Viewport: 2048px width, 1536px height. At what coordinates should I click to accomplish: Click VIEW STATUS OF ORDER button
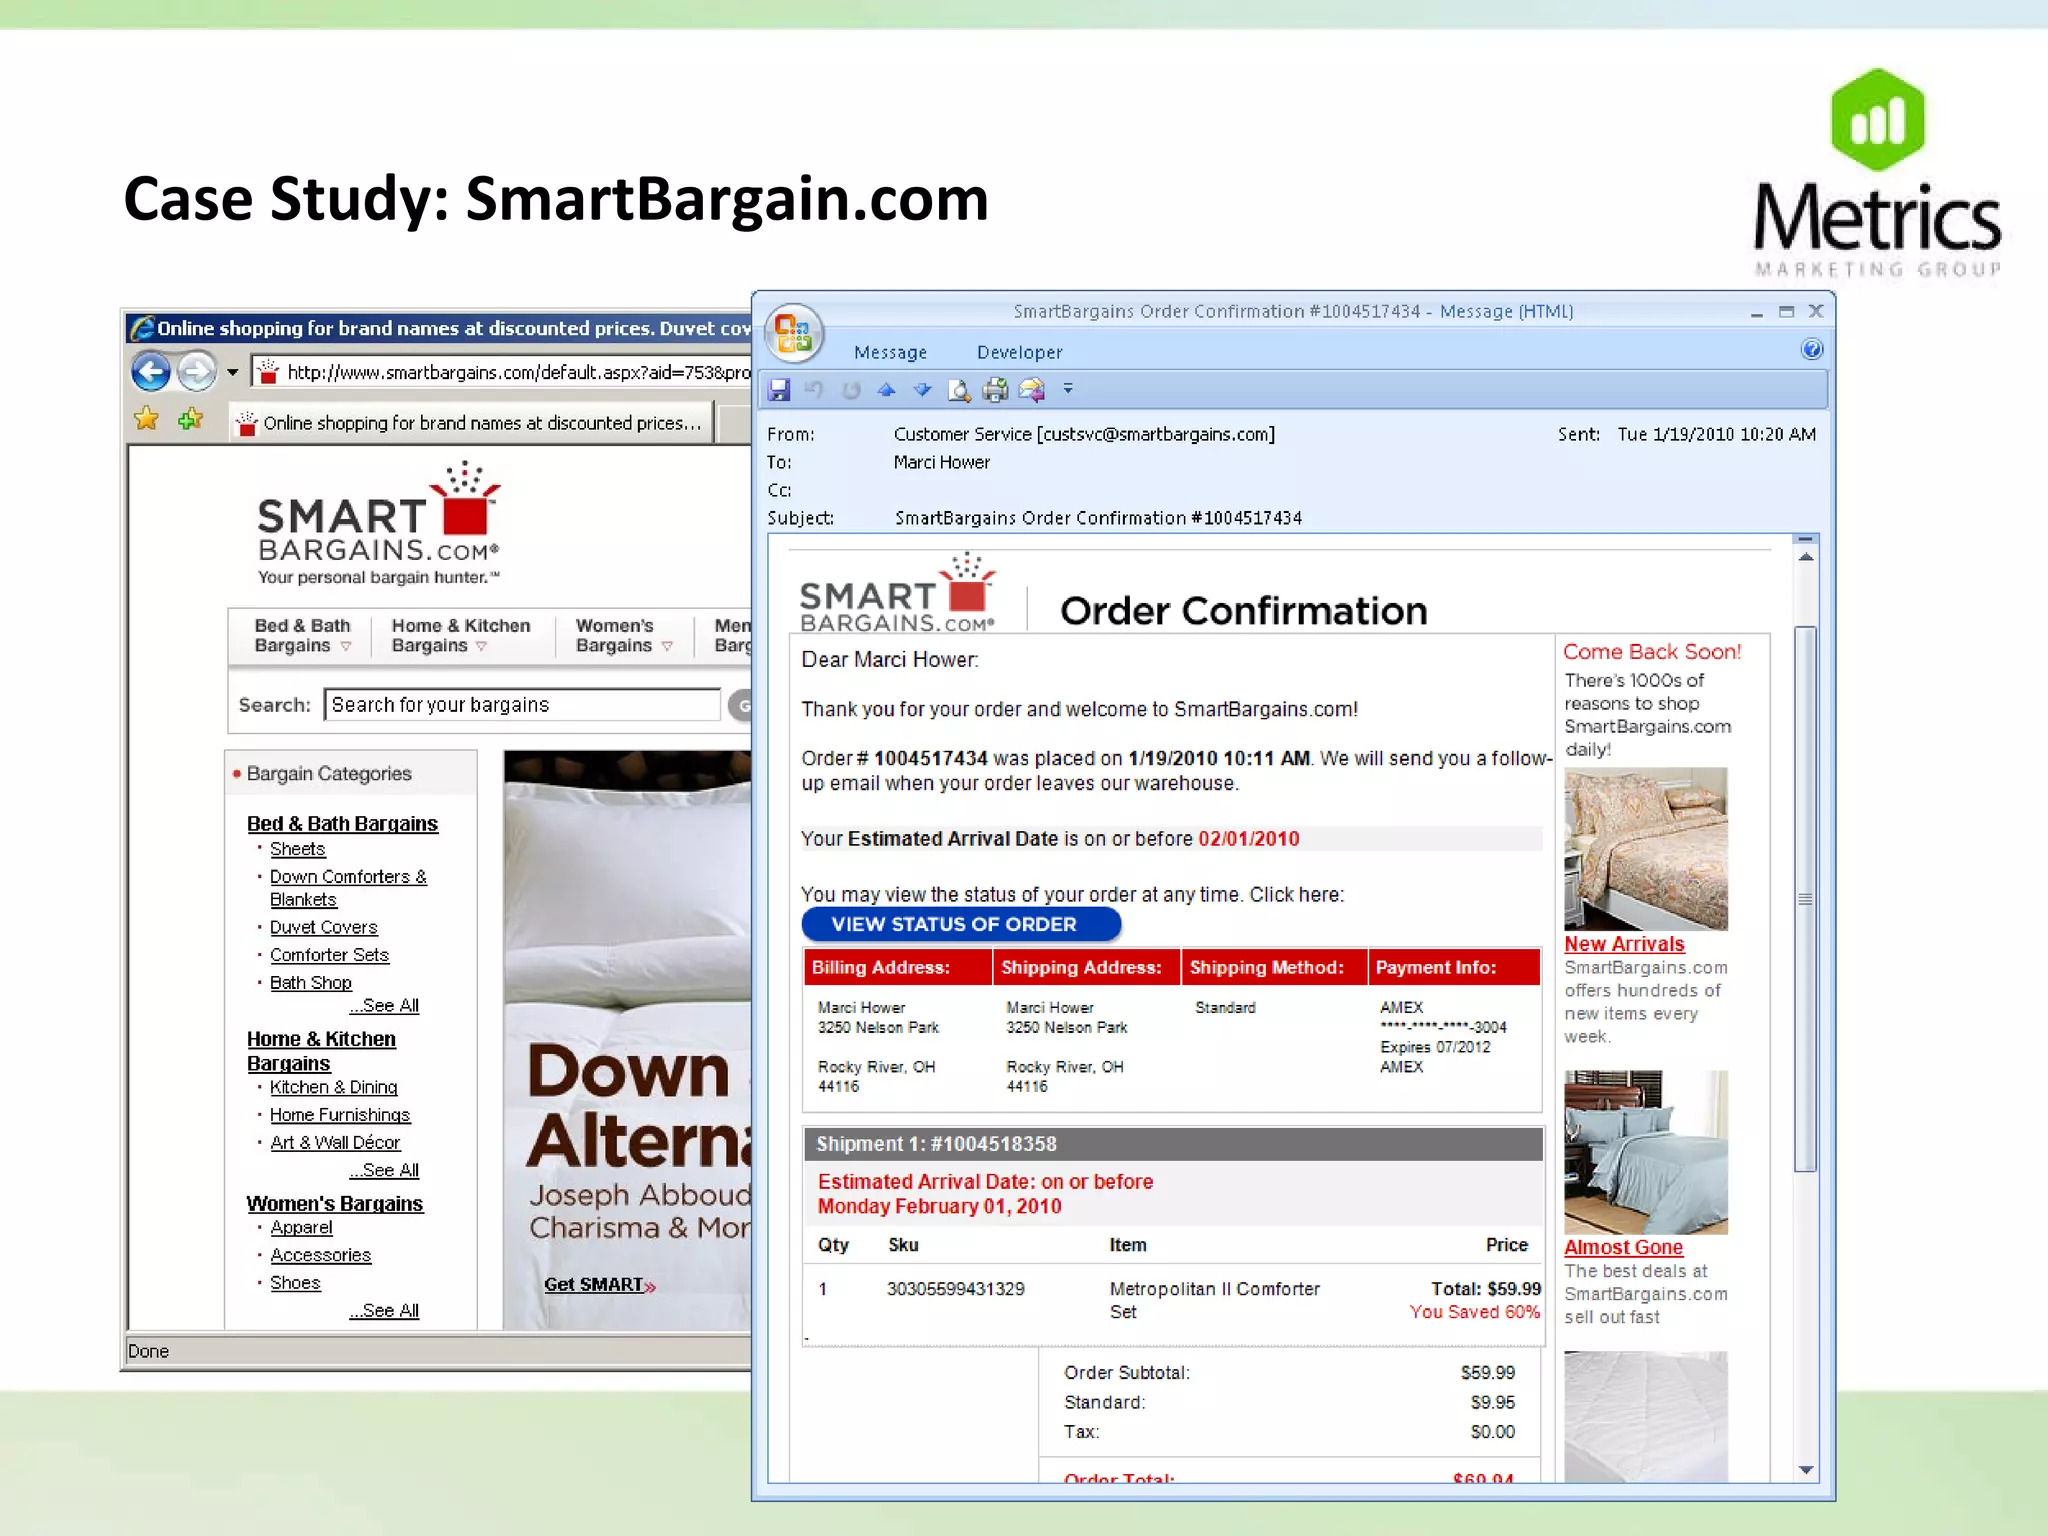tap(961, 924)
